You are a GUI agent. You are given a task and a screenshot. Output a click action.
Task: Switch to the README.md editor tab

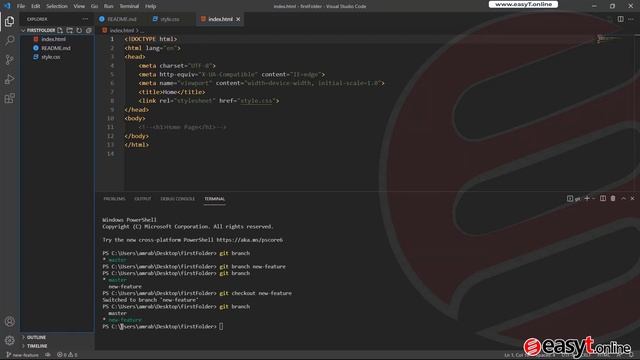(121, 19)
